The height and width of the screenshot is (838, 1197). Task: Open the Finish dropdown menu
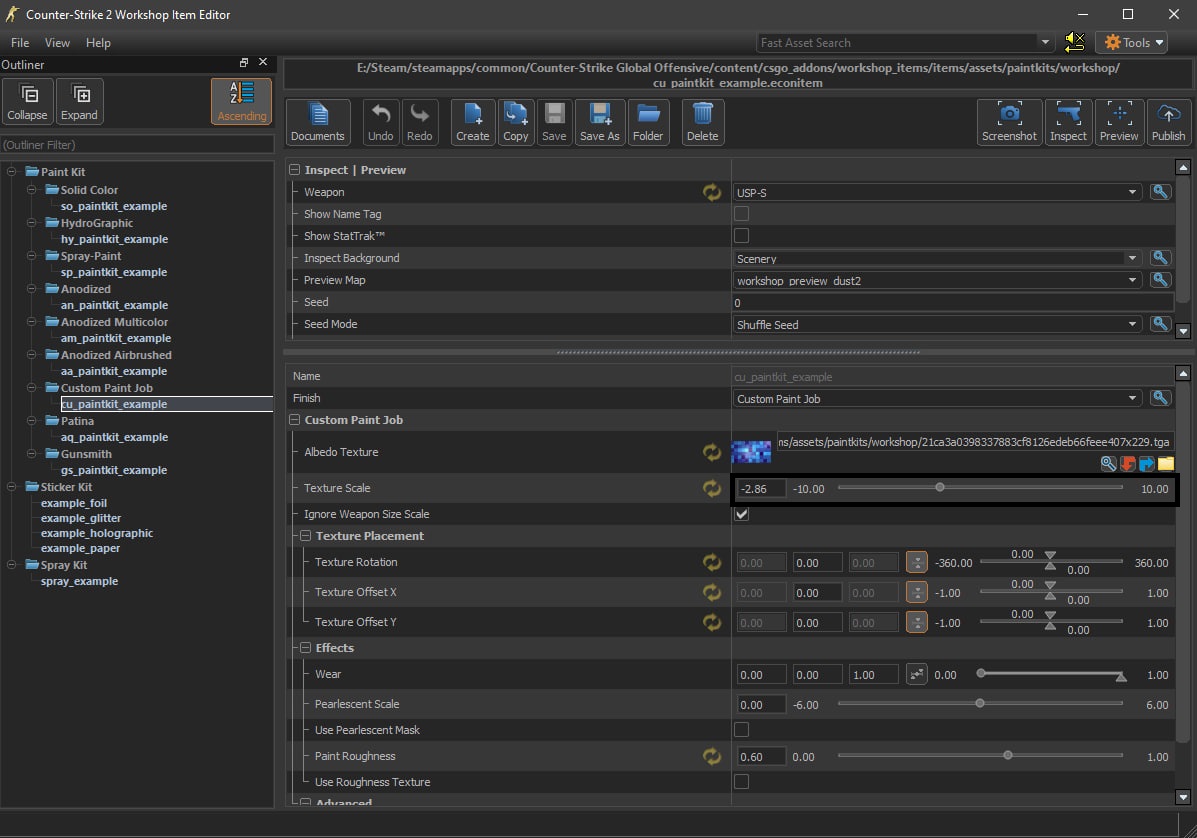coord(937,398)
